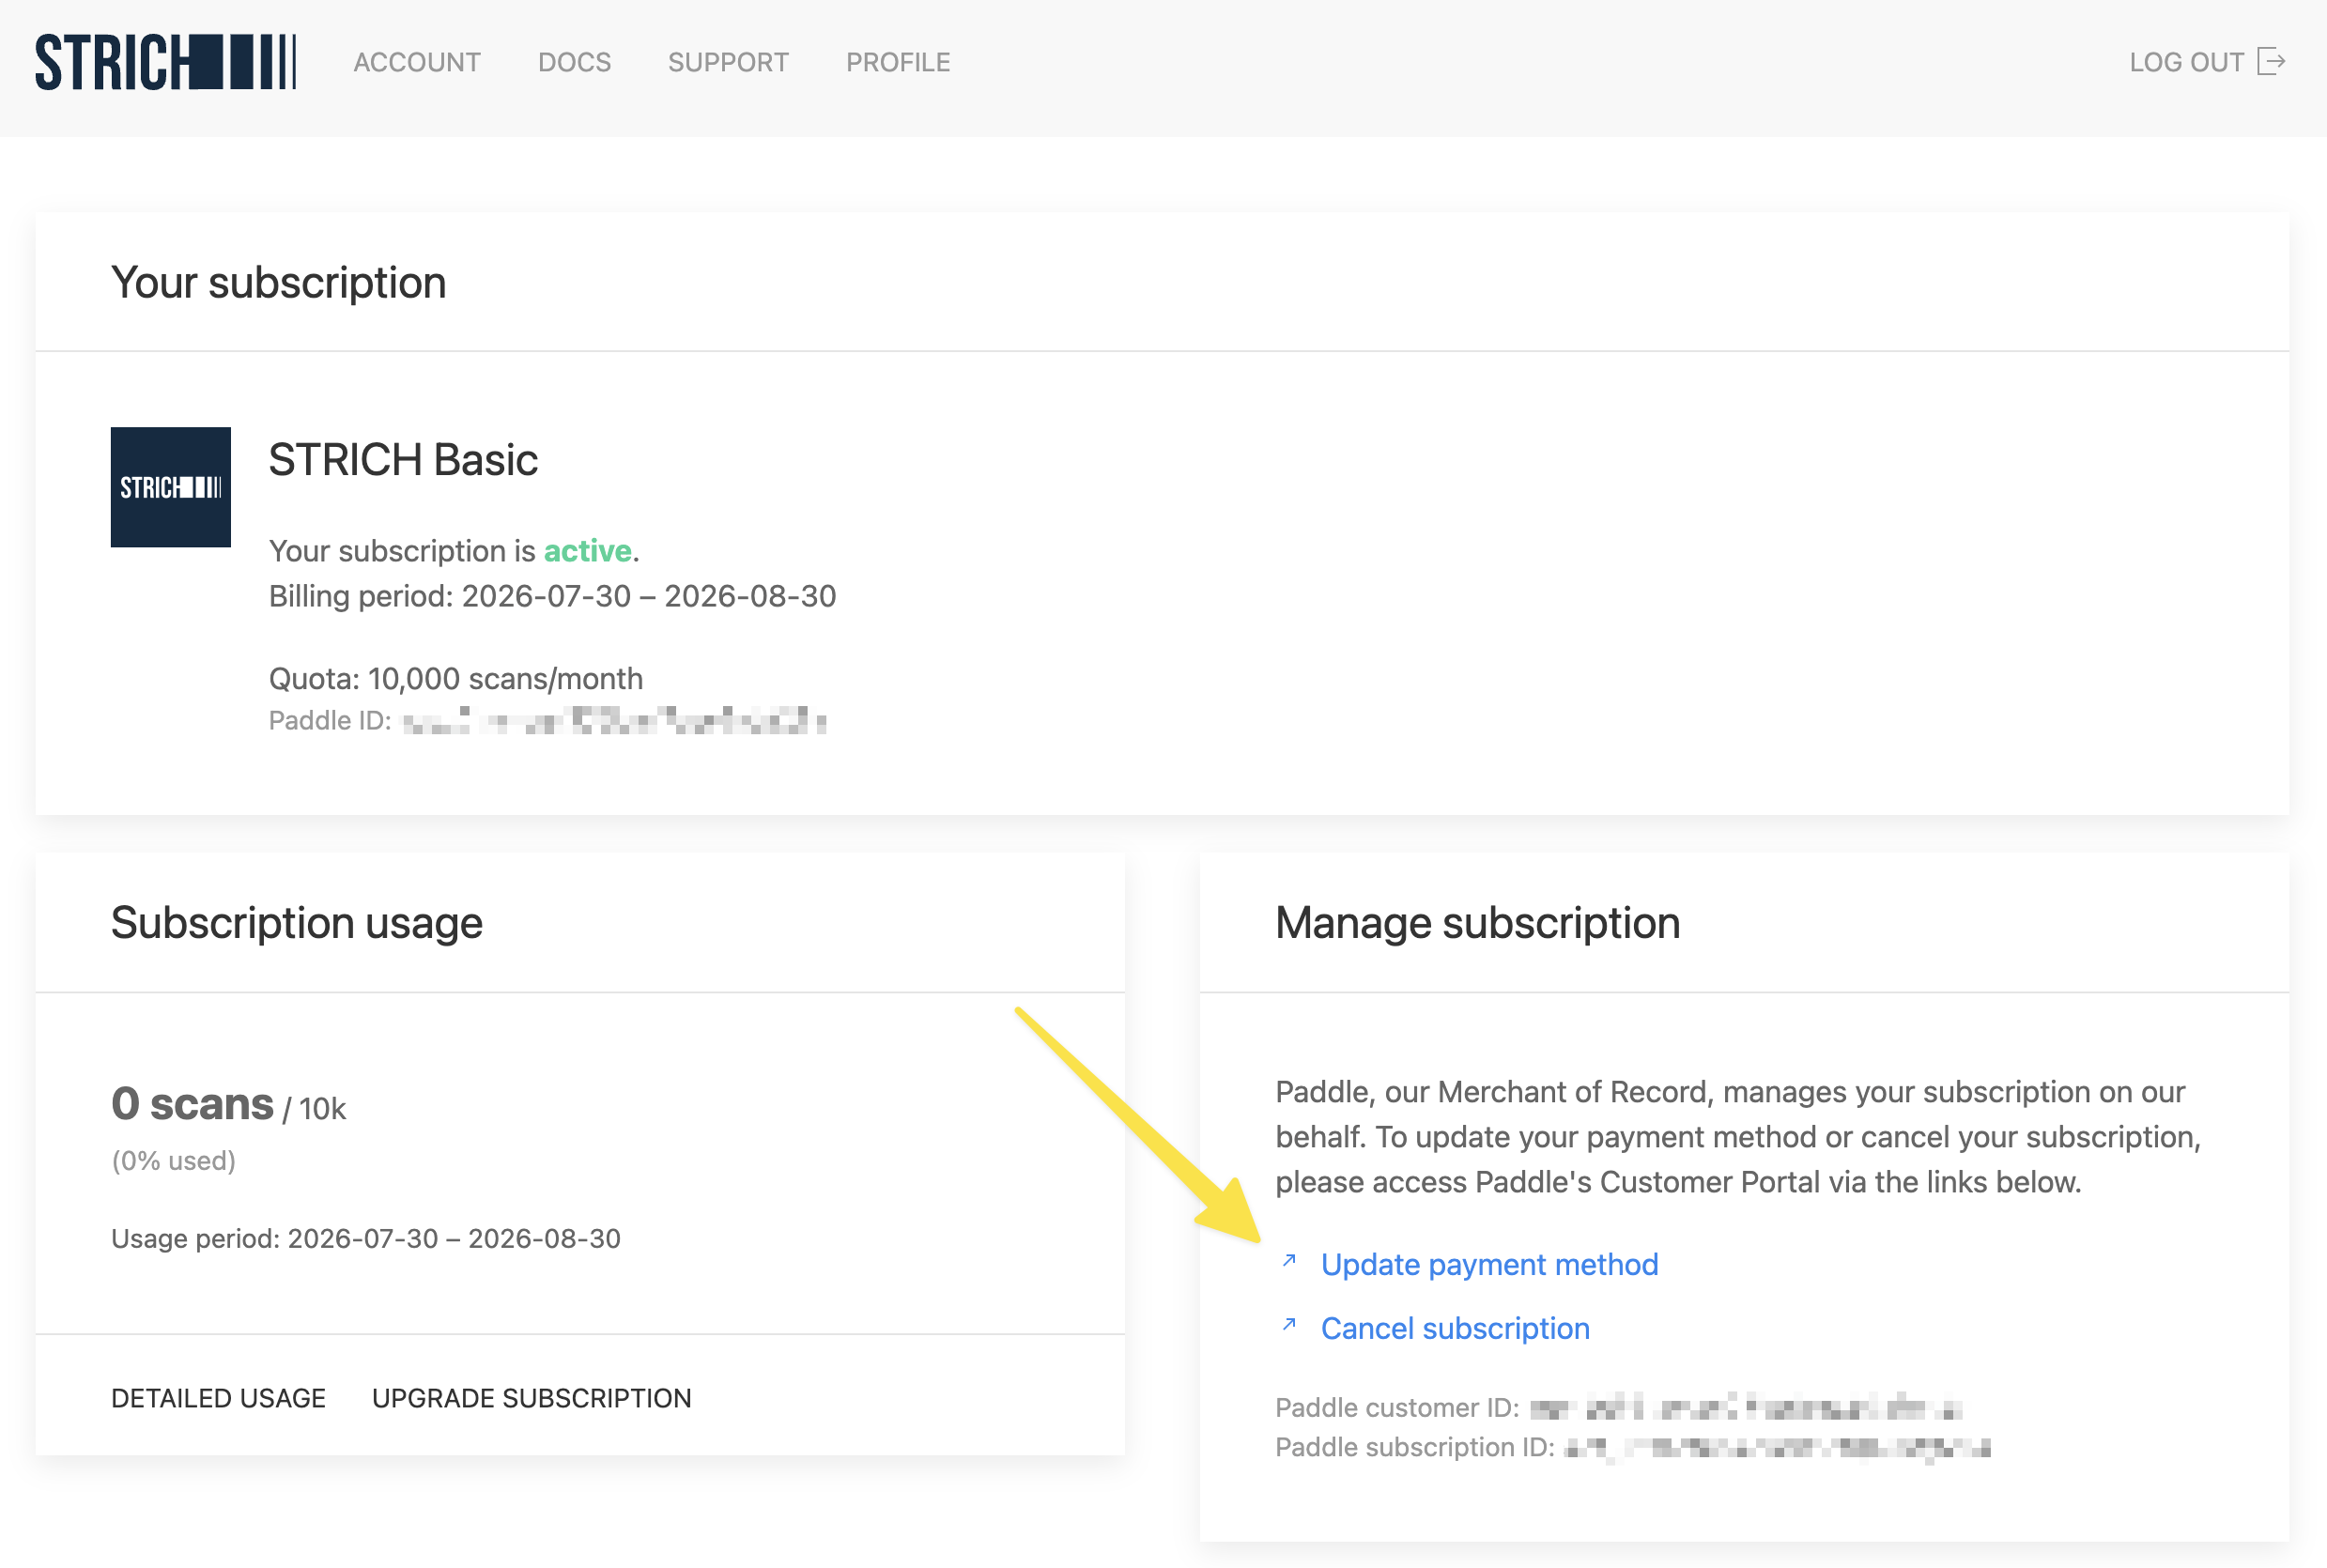Select 'Billing period: 2026-07-30 – 2026-08-30' text
Screen dimensions: 2327x1568
(552, 596)
